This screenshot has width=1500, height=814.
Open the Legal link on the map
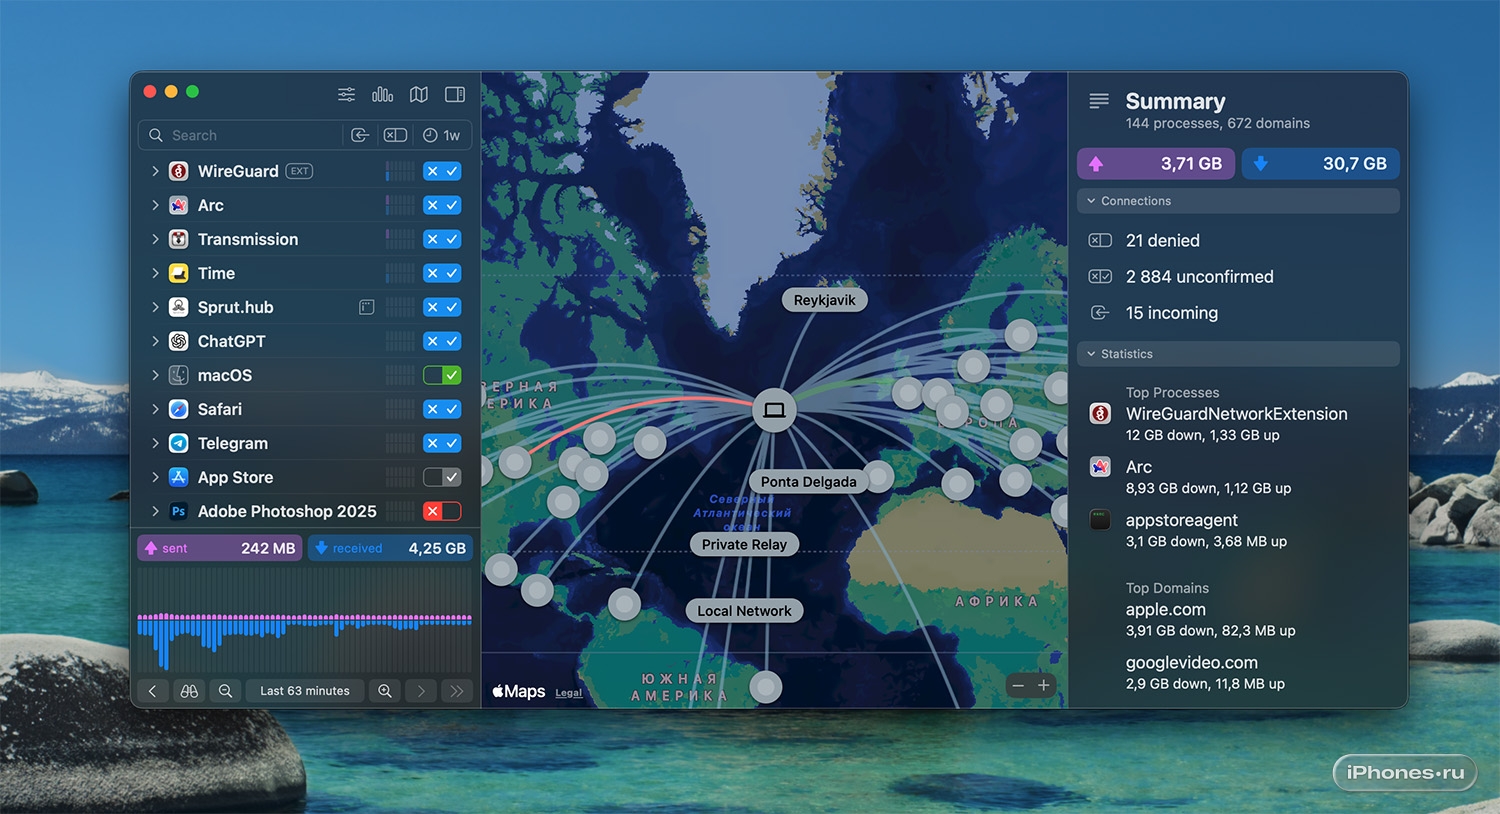click(x=569, y=693)
